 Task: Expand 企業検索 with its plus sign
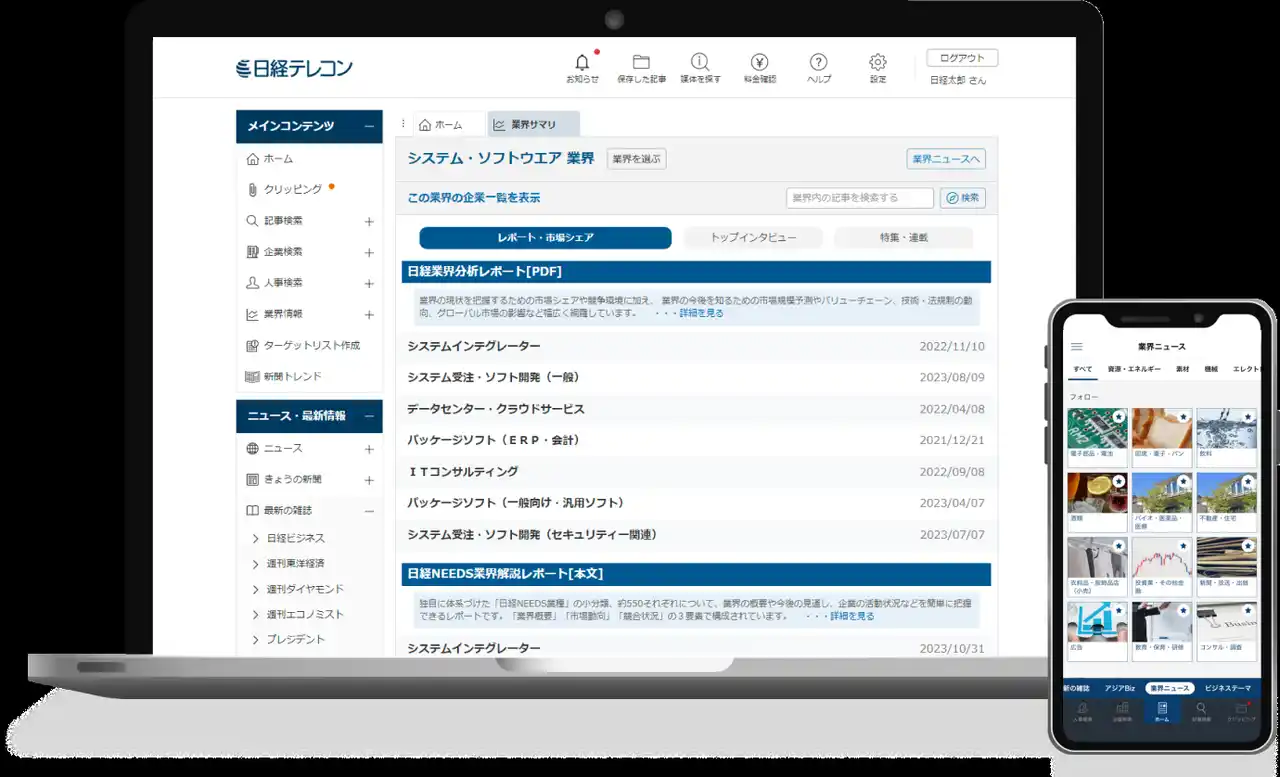coord(369,252)
